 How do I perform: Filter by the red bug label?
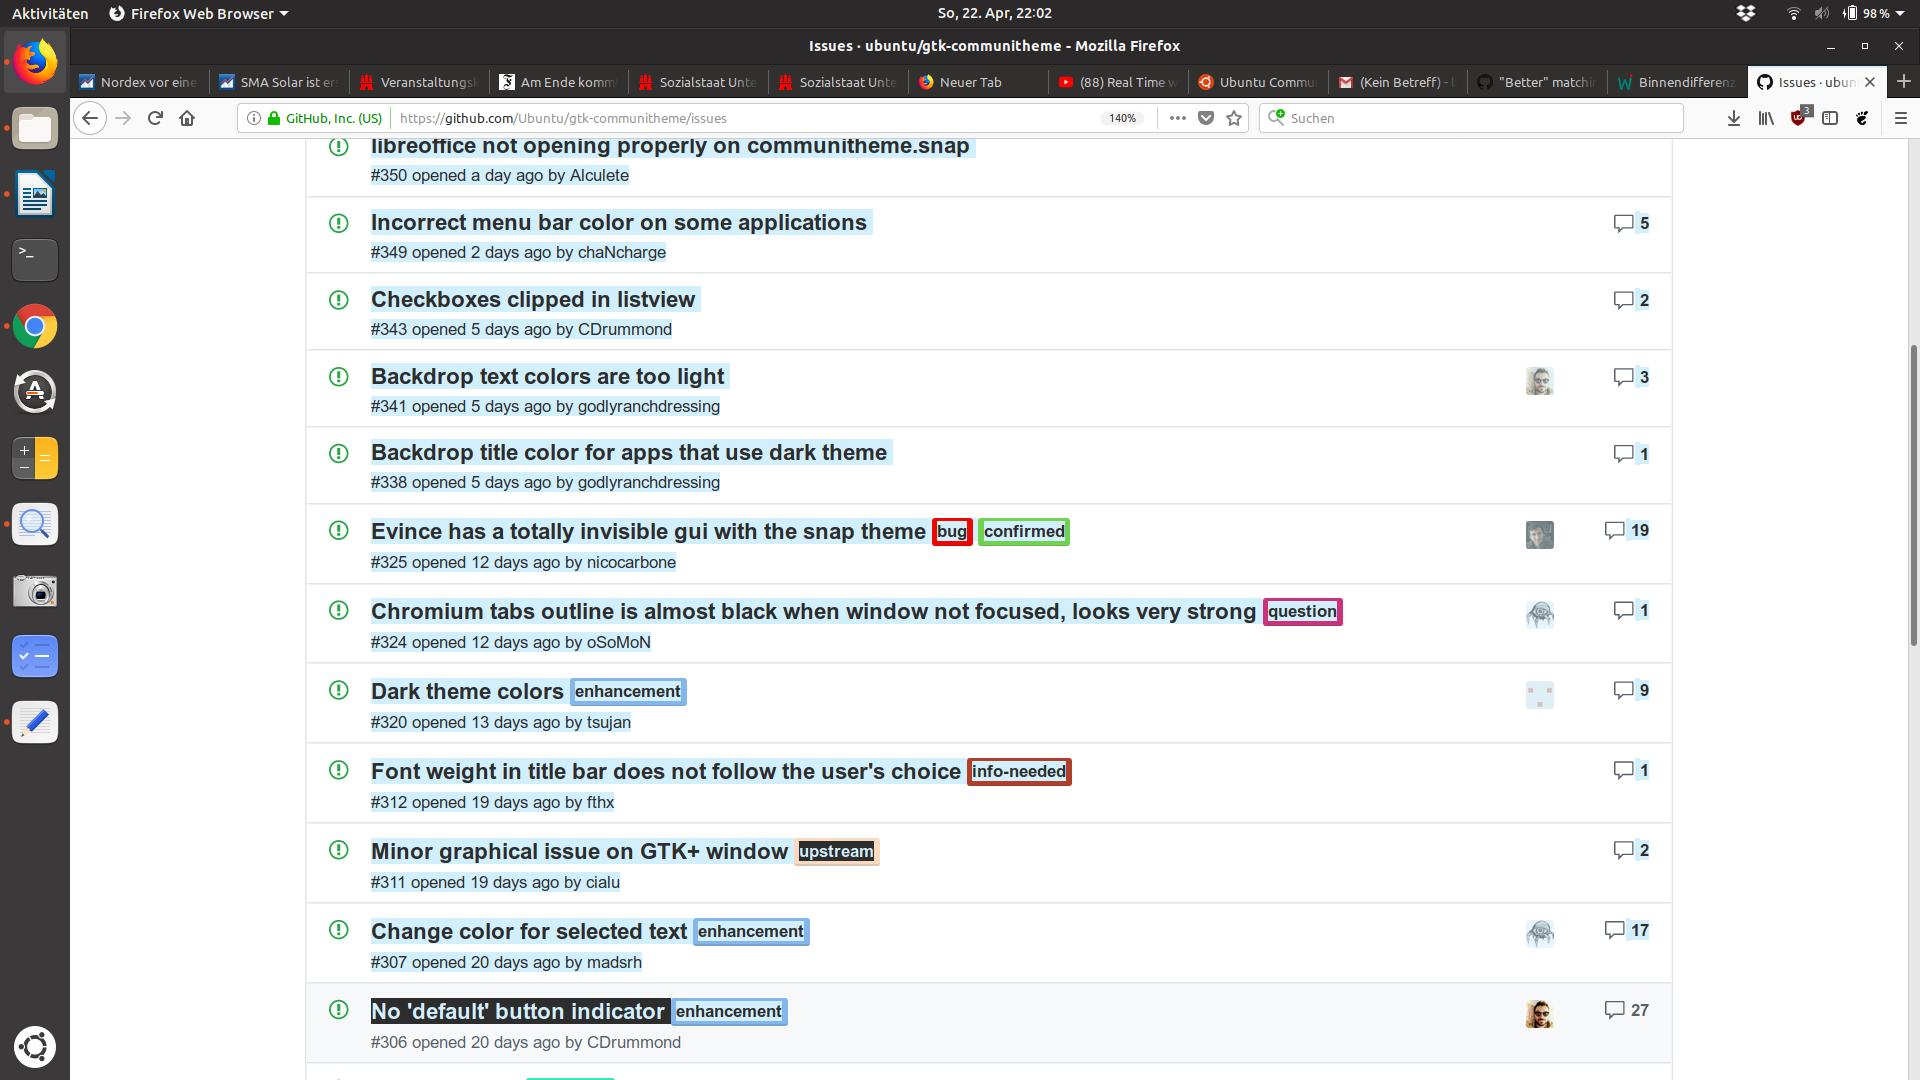(x=951, y=531)
